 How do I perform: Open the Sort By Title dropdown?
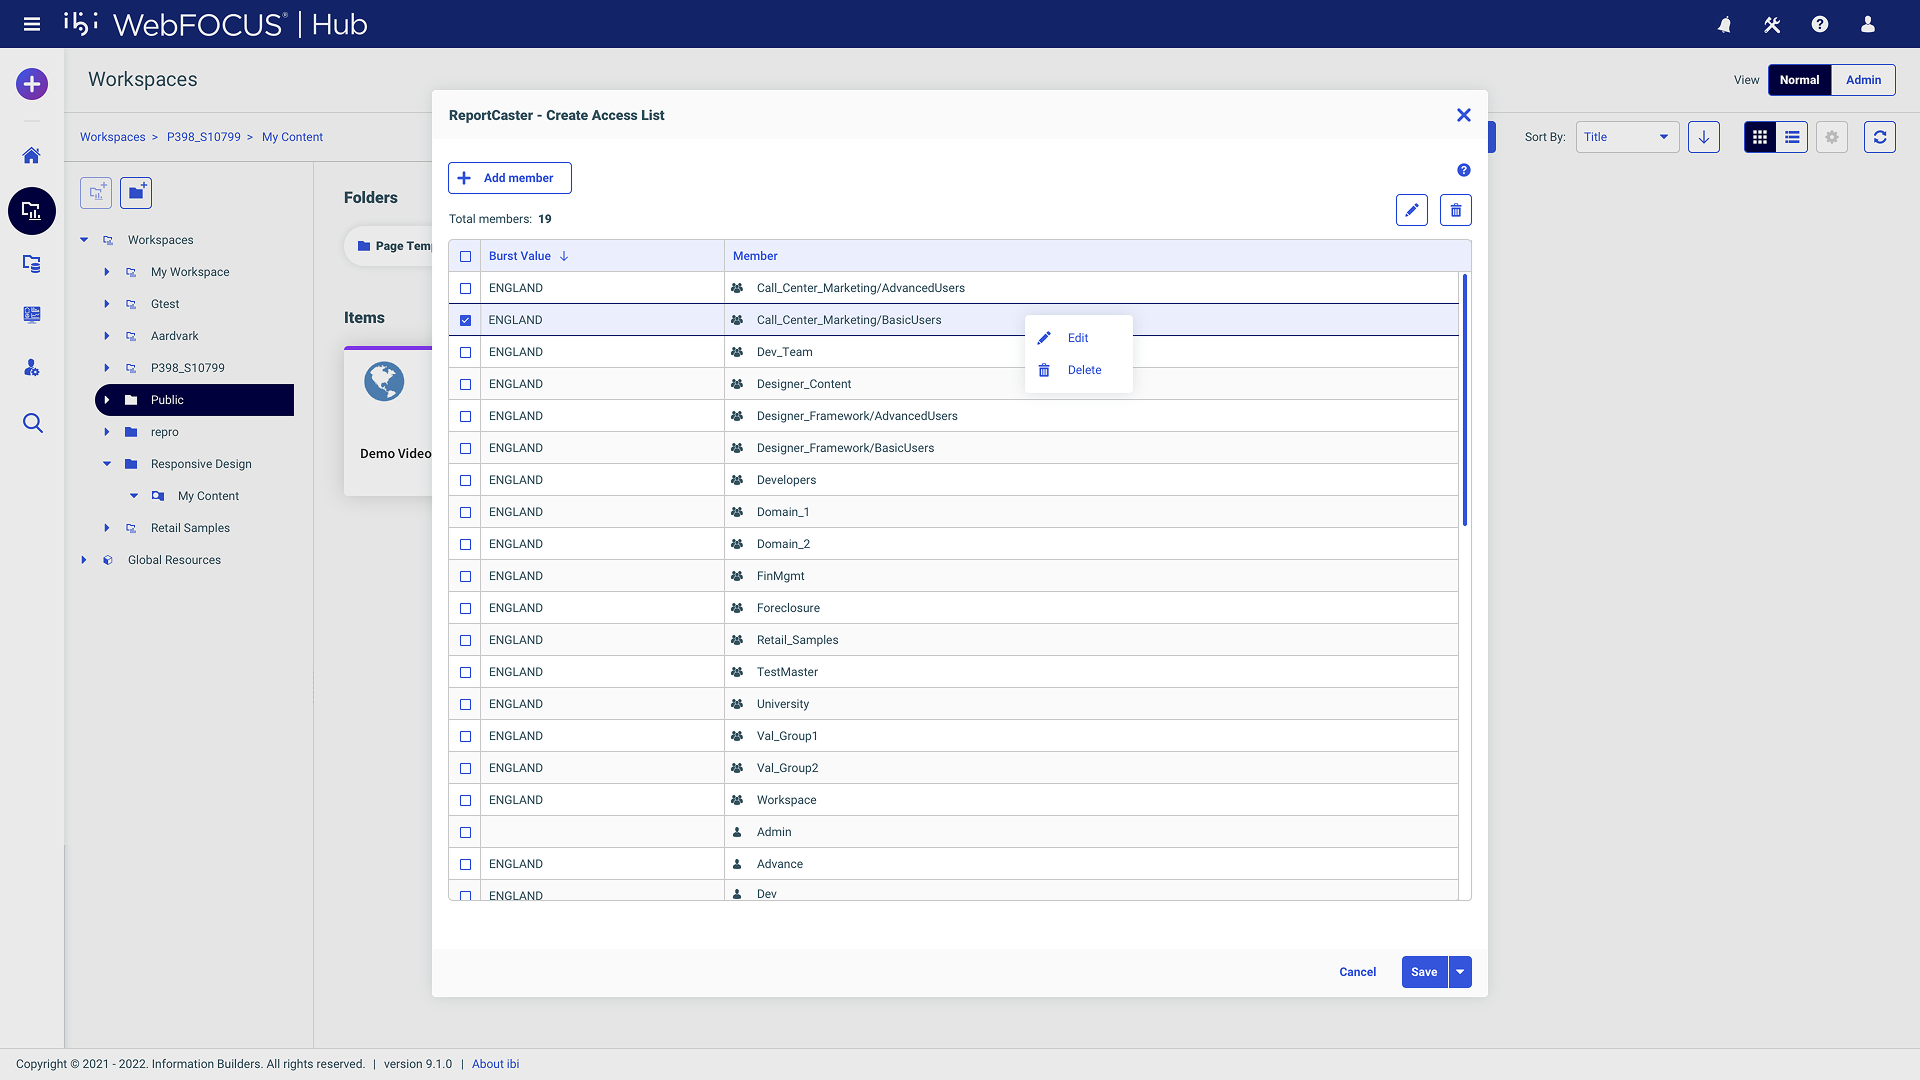click(1627, 137)
